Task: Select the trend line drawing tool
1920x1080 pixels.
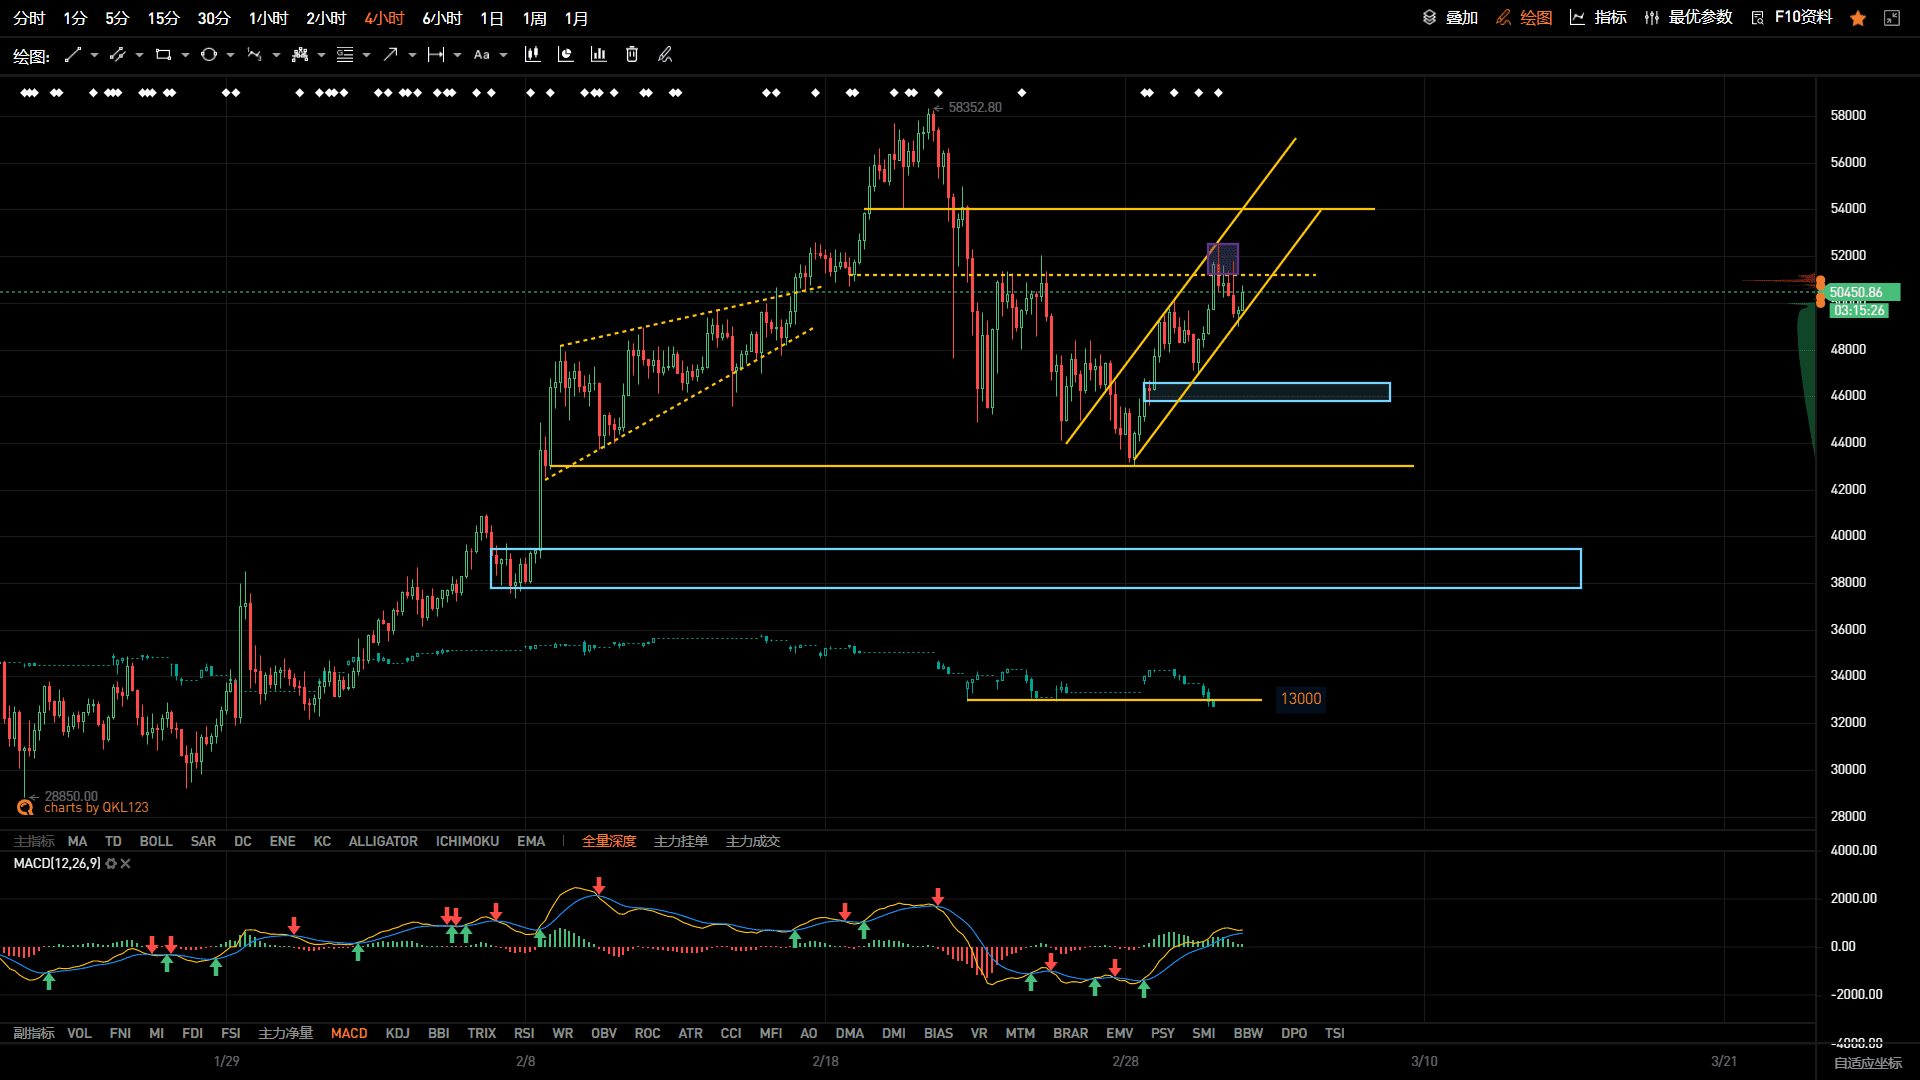Action: tap(73, 55)
